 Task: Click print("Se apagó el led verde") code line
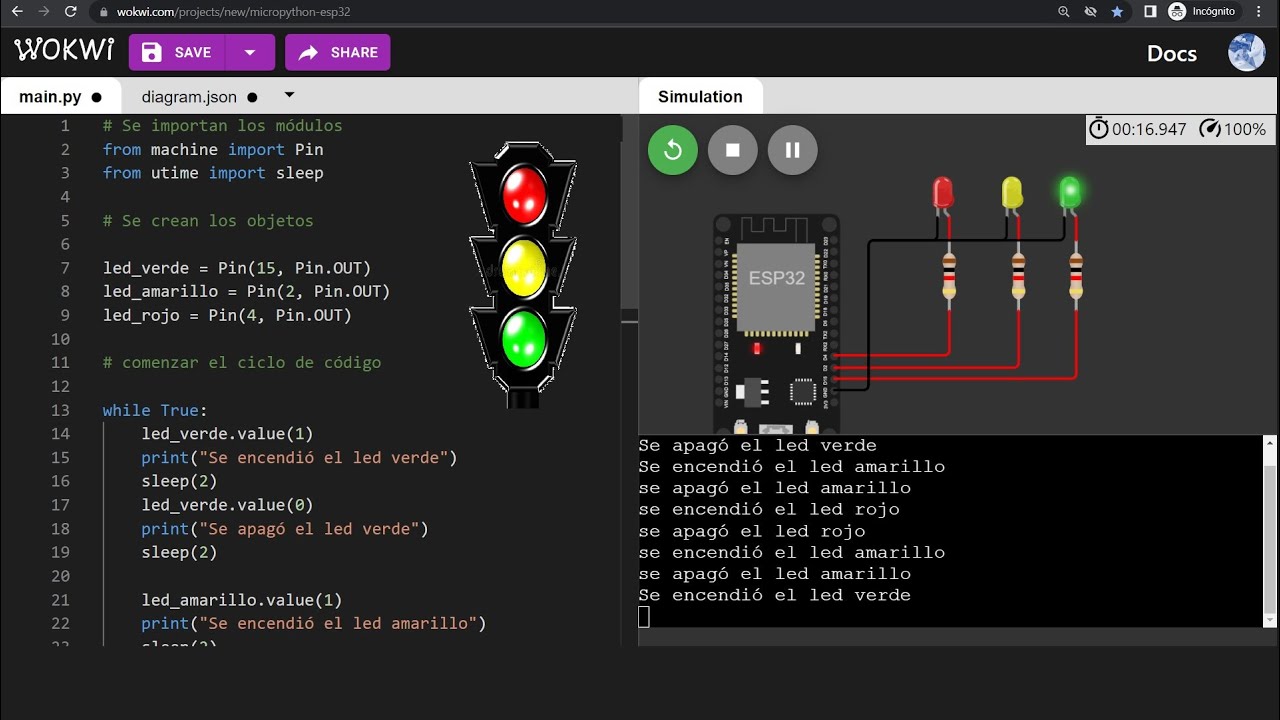pos(285,529)
